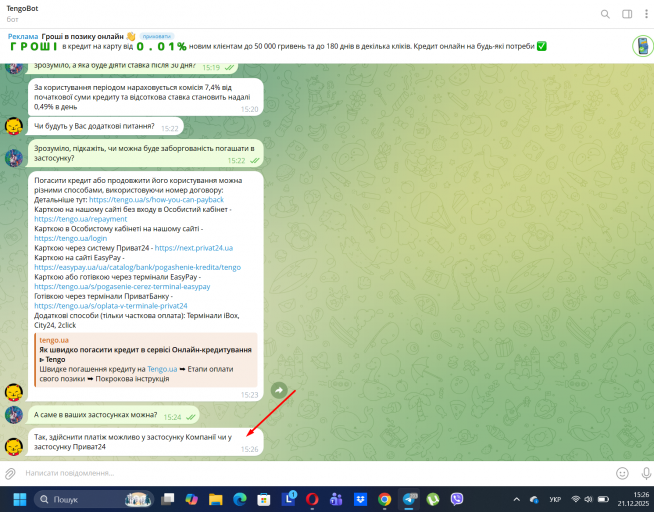Open Task View on the taskbar
Viewport: 654px width, 512px height.
coord(168,499)
